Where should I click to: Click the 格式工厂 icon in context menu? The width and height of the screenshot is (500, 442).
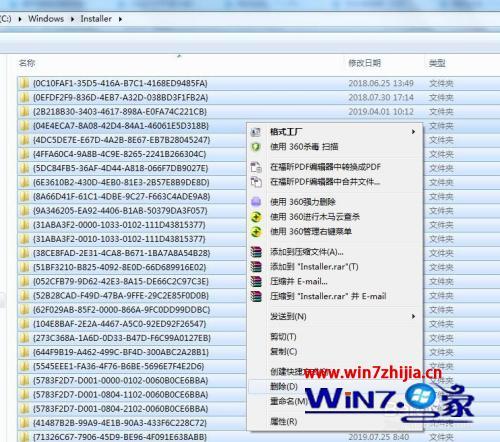tap(256, 132)
